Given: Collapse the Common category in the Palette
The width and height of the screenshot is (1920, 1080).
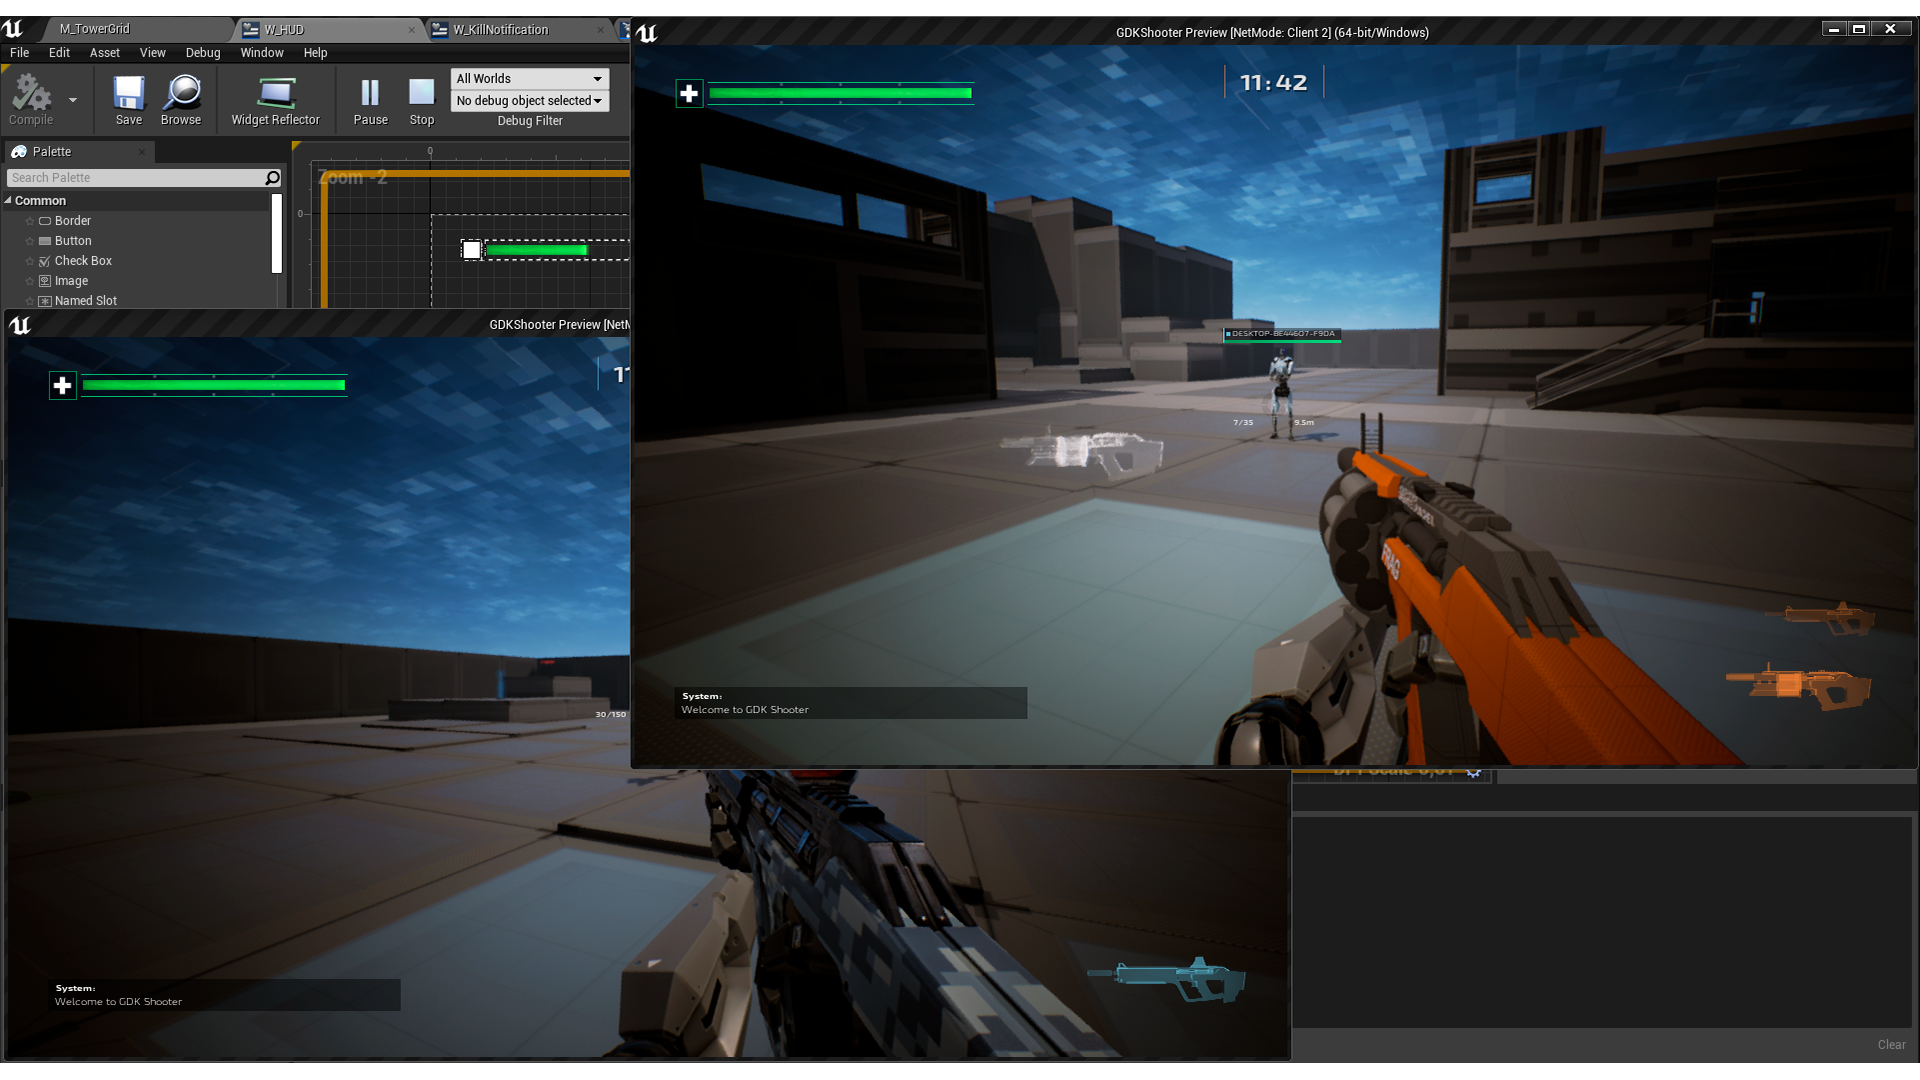Looking at the screenshot, I should [8, 200].
